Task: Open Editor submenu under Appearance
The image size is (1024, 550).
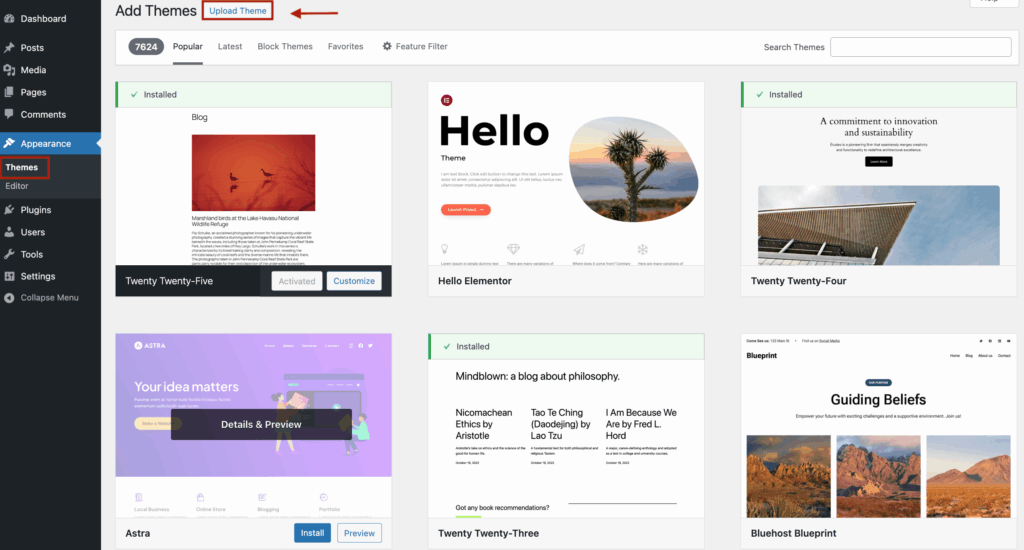Action: pos(17,186)
